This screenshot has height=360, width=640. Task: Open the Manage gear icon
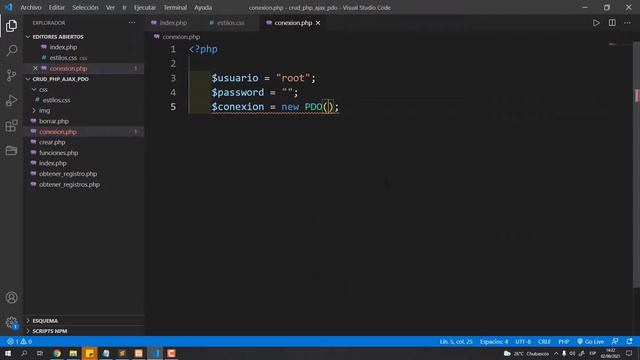pyautogui.click(x=11, y=322)
